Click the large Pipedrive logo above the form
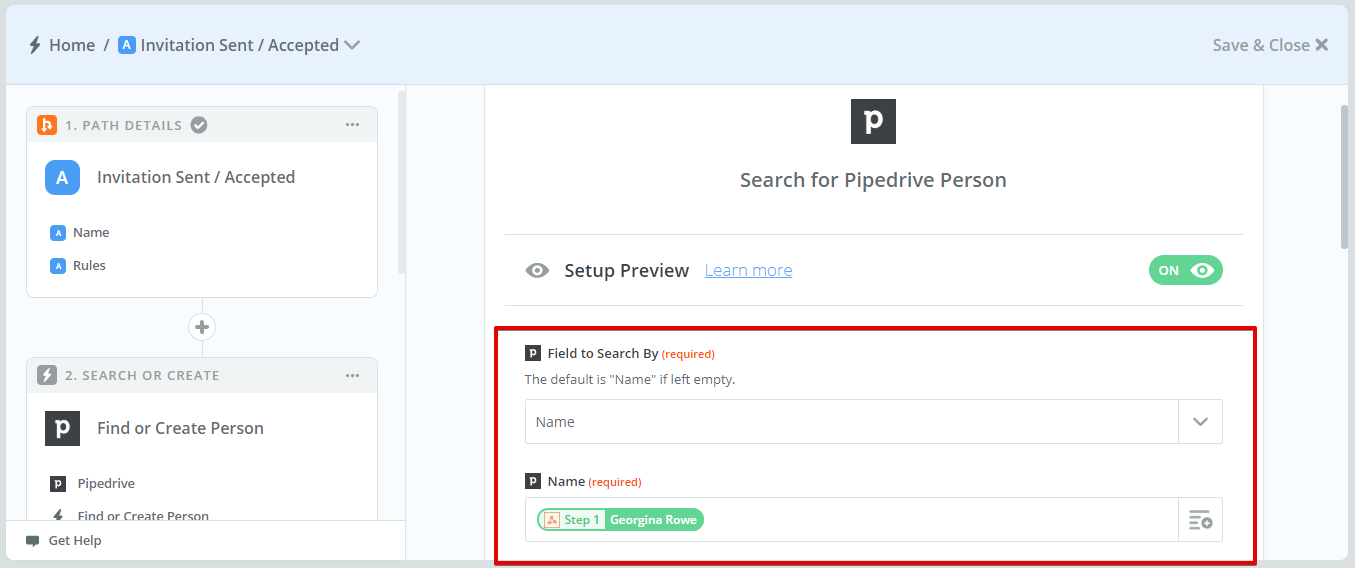The width and height of the screenshot is (1355, 569). click(x=873, y=121)
